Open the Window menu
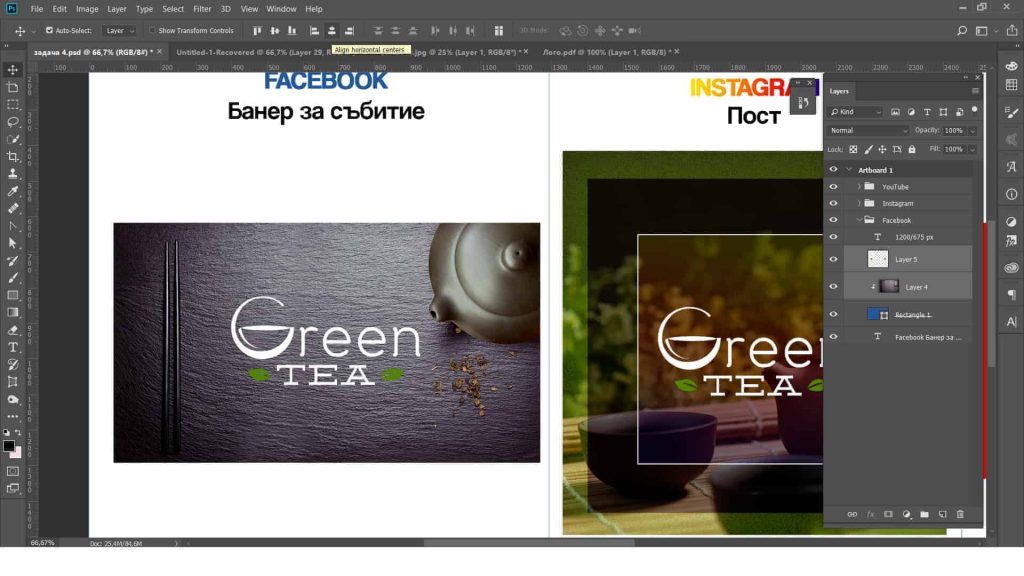 click(281, 9)
